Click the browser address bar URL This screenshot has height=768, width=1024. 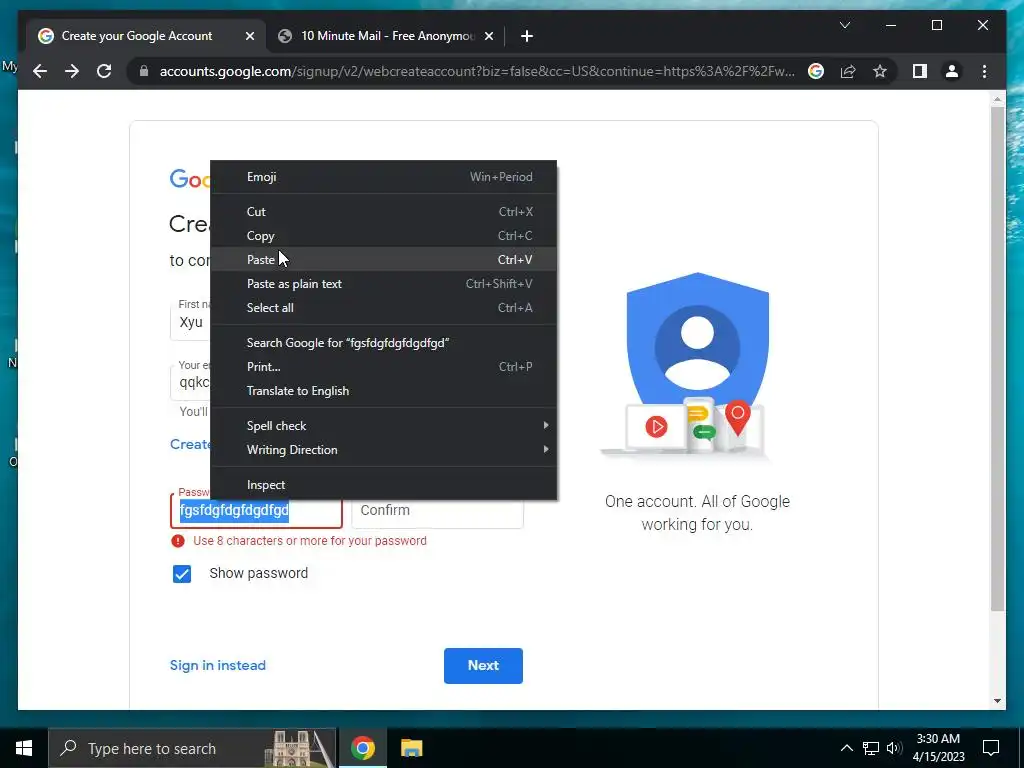(477, 71)
